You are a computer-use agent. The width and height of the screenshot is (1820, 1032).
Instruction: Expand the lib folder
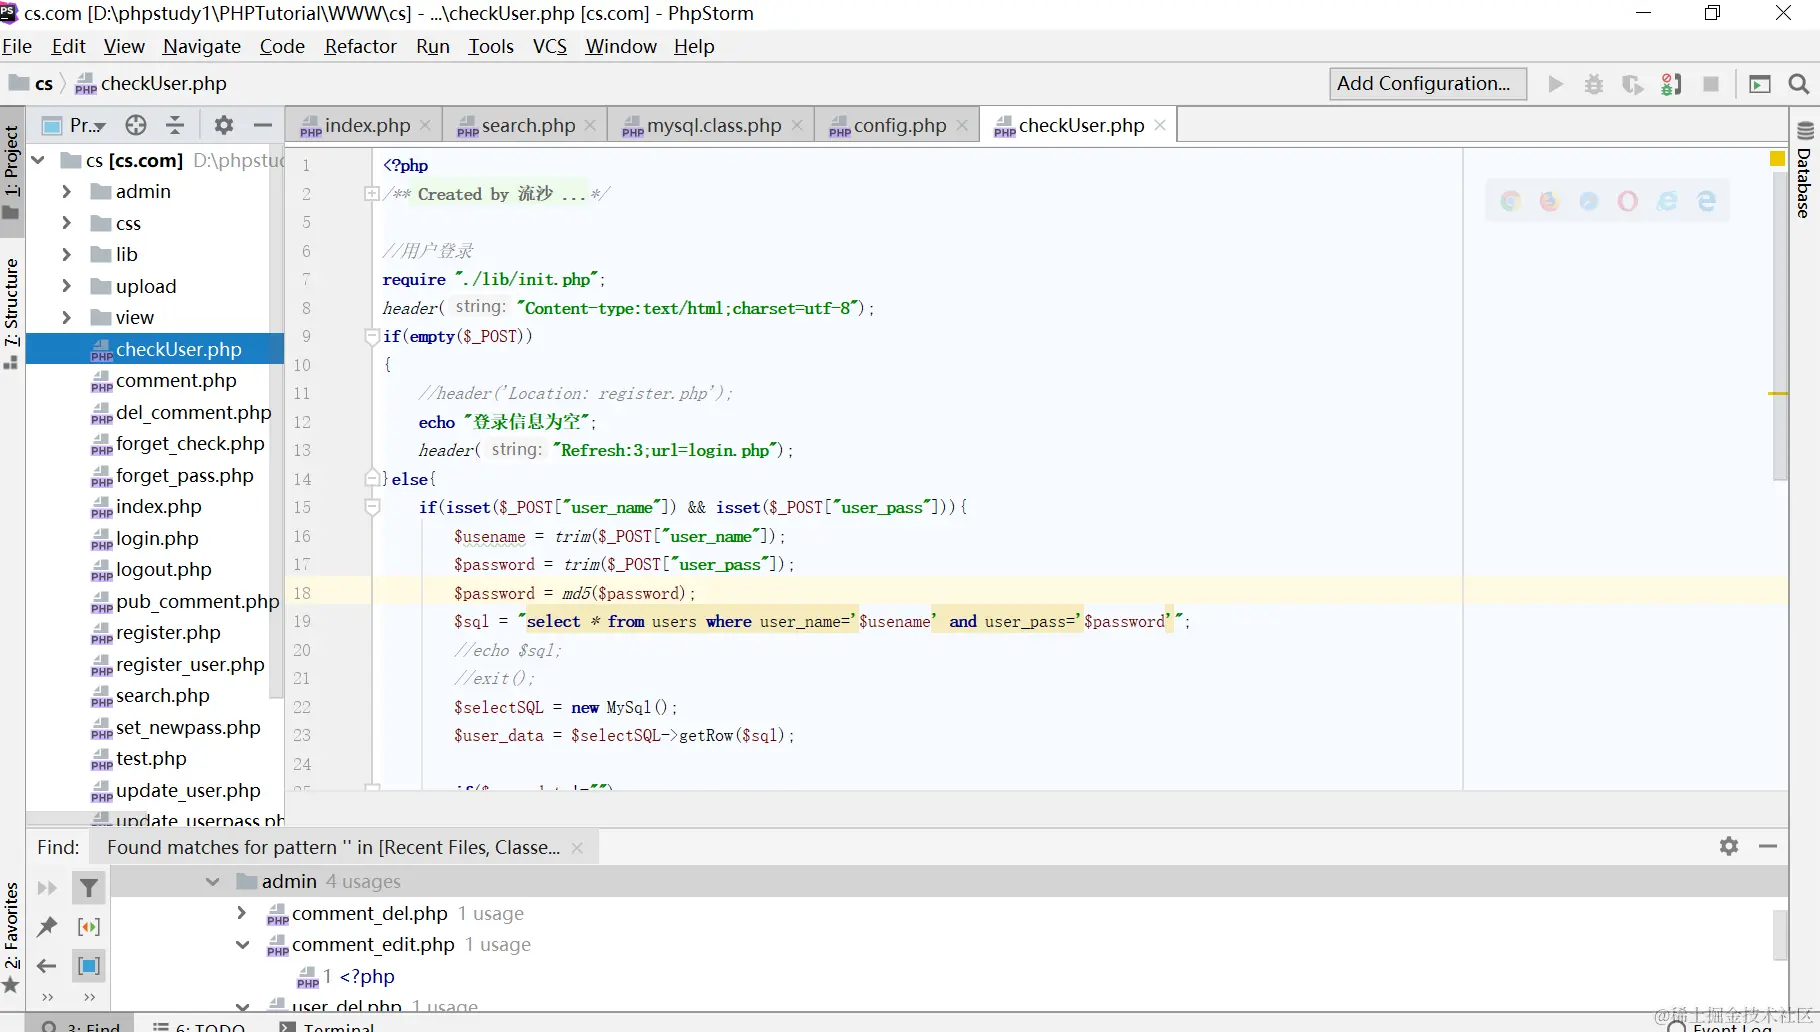pos(66,254)
